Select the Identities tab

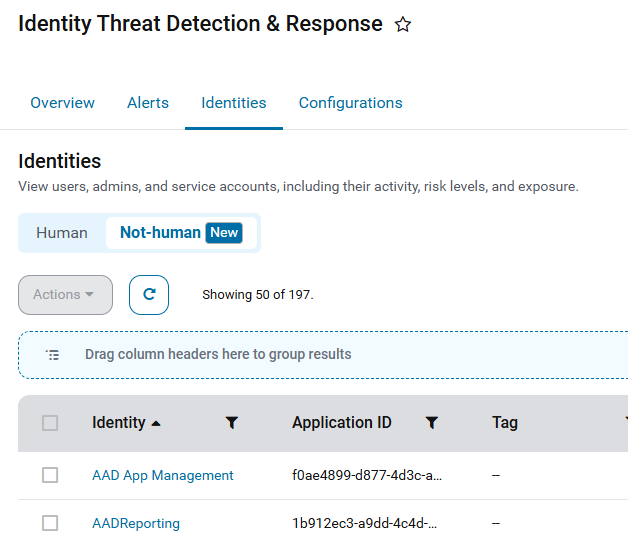point(234,103)
